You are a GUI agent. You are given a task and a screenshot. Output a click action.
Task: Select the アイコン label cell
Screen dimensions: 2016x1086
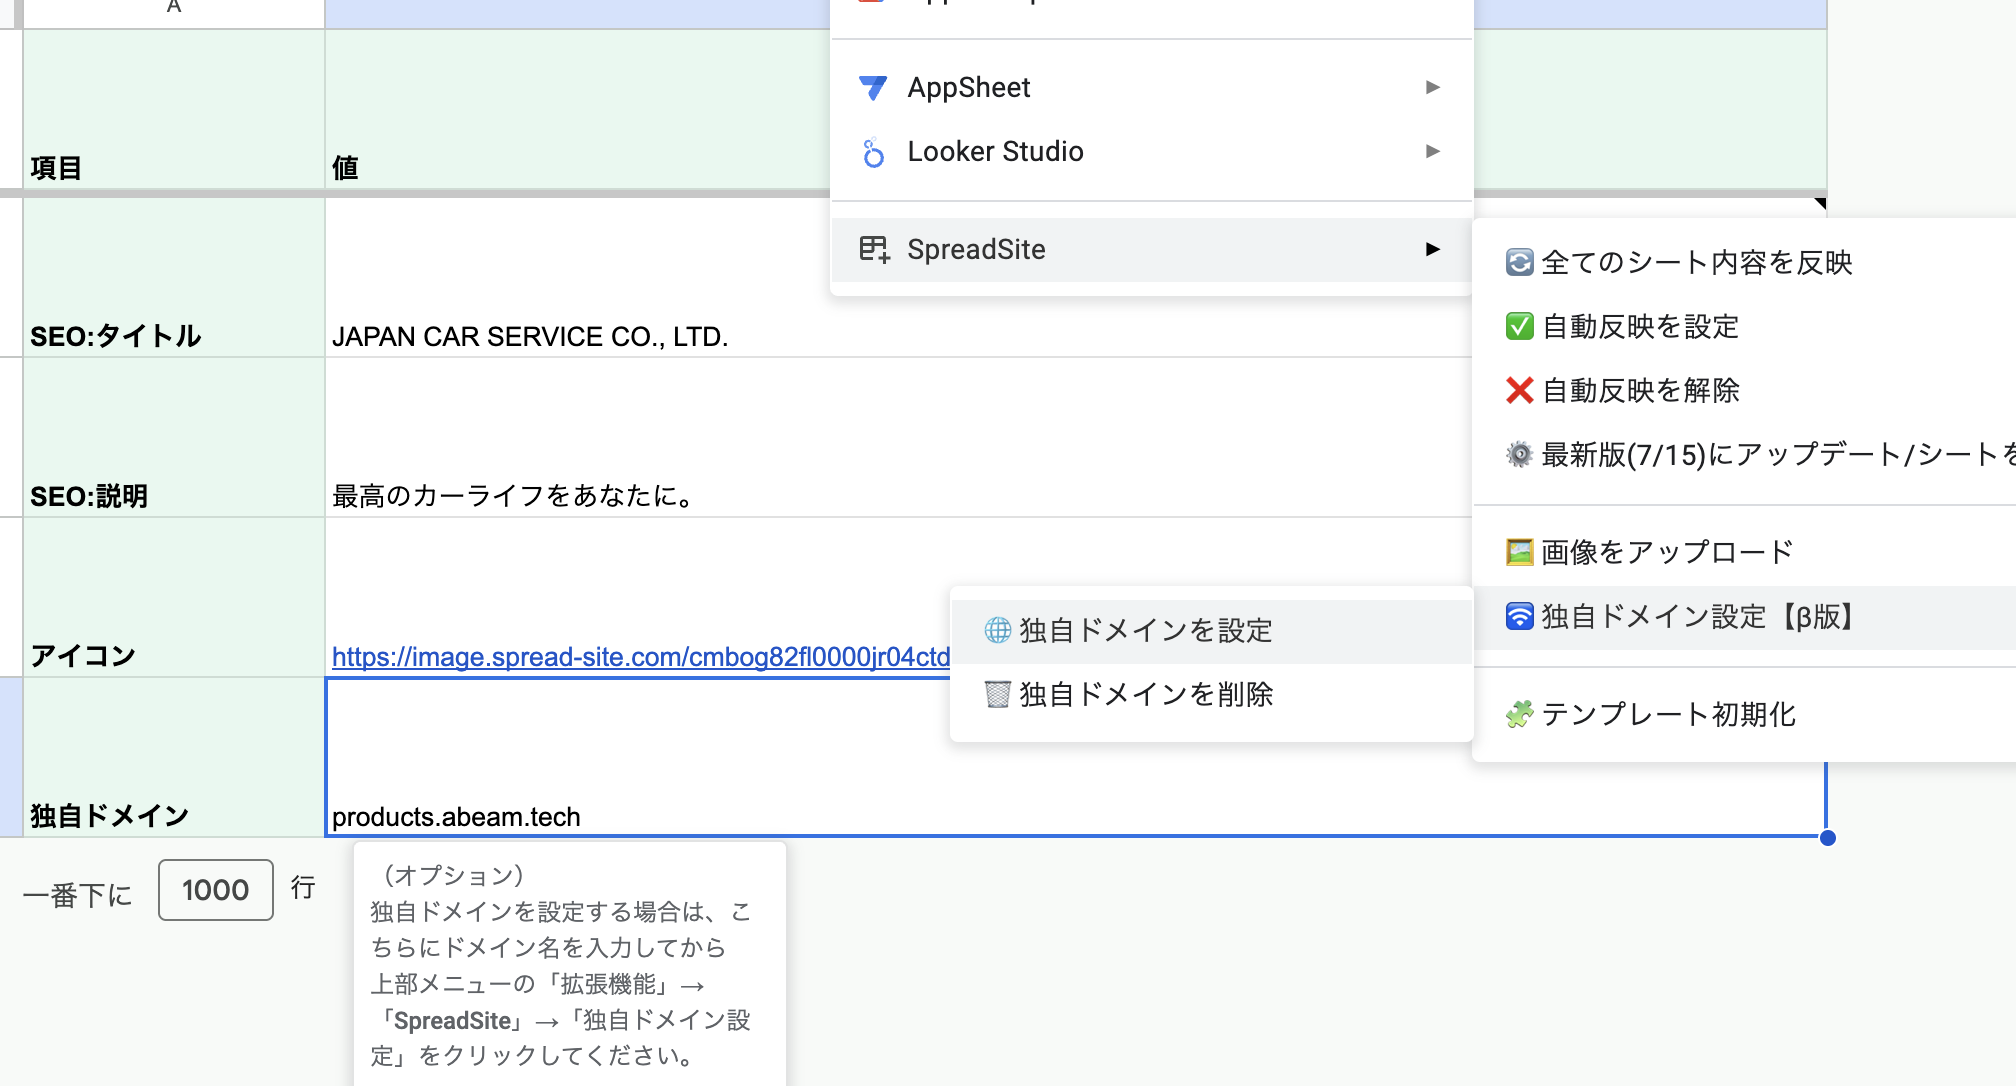pos(174,598)
